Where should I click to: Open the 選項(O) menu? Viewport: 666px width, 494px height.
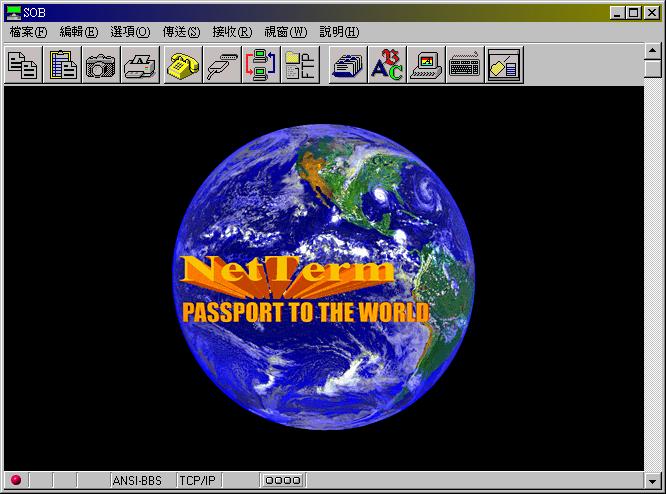click(130, 32)
